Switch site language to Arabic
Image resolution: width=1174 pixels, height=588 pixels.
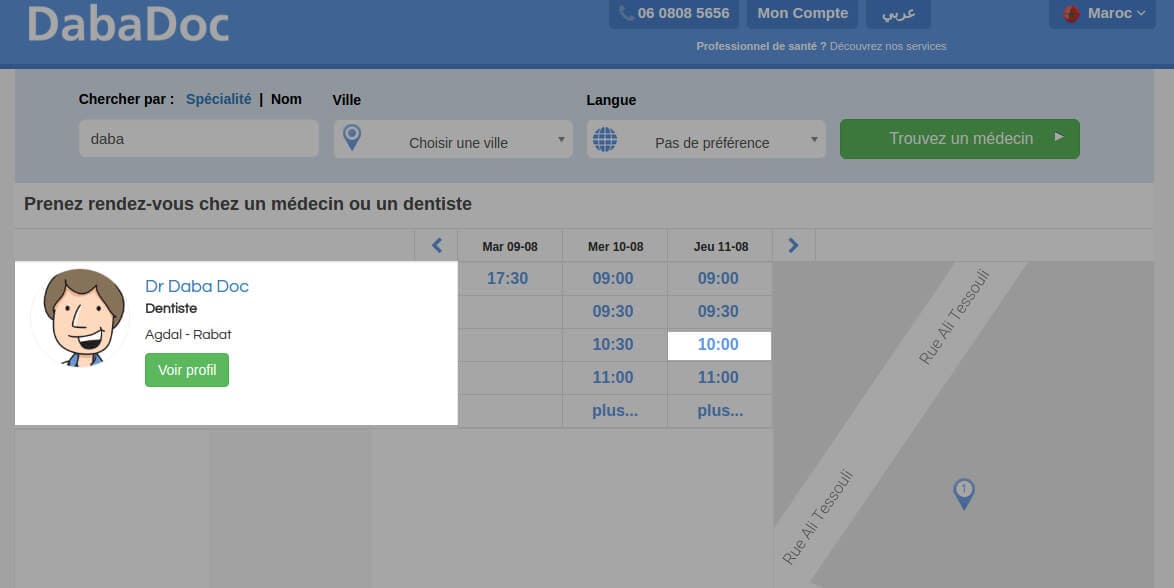pos(898,13)
